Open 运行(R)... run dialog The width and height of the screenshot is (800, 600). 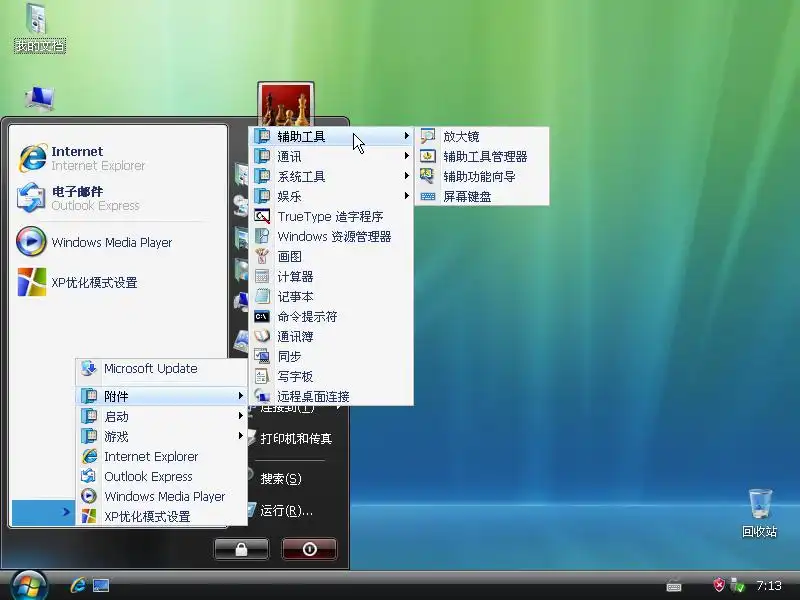point(286,510)
